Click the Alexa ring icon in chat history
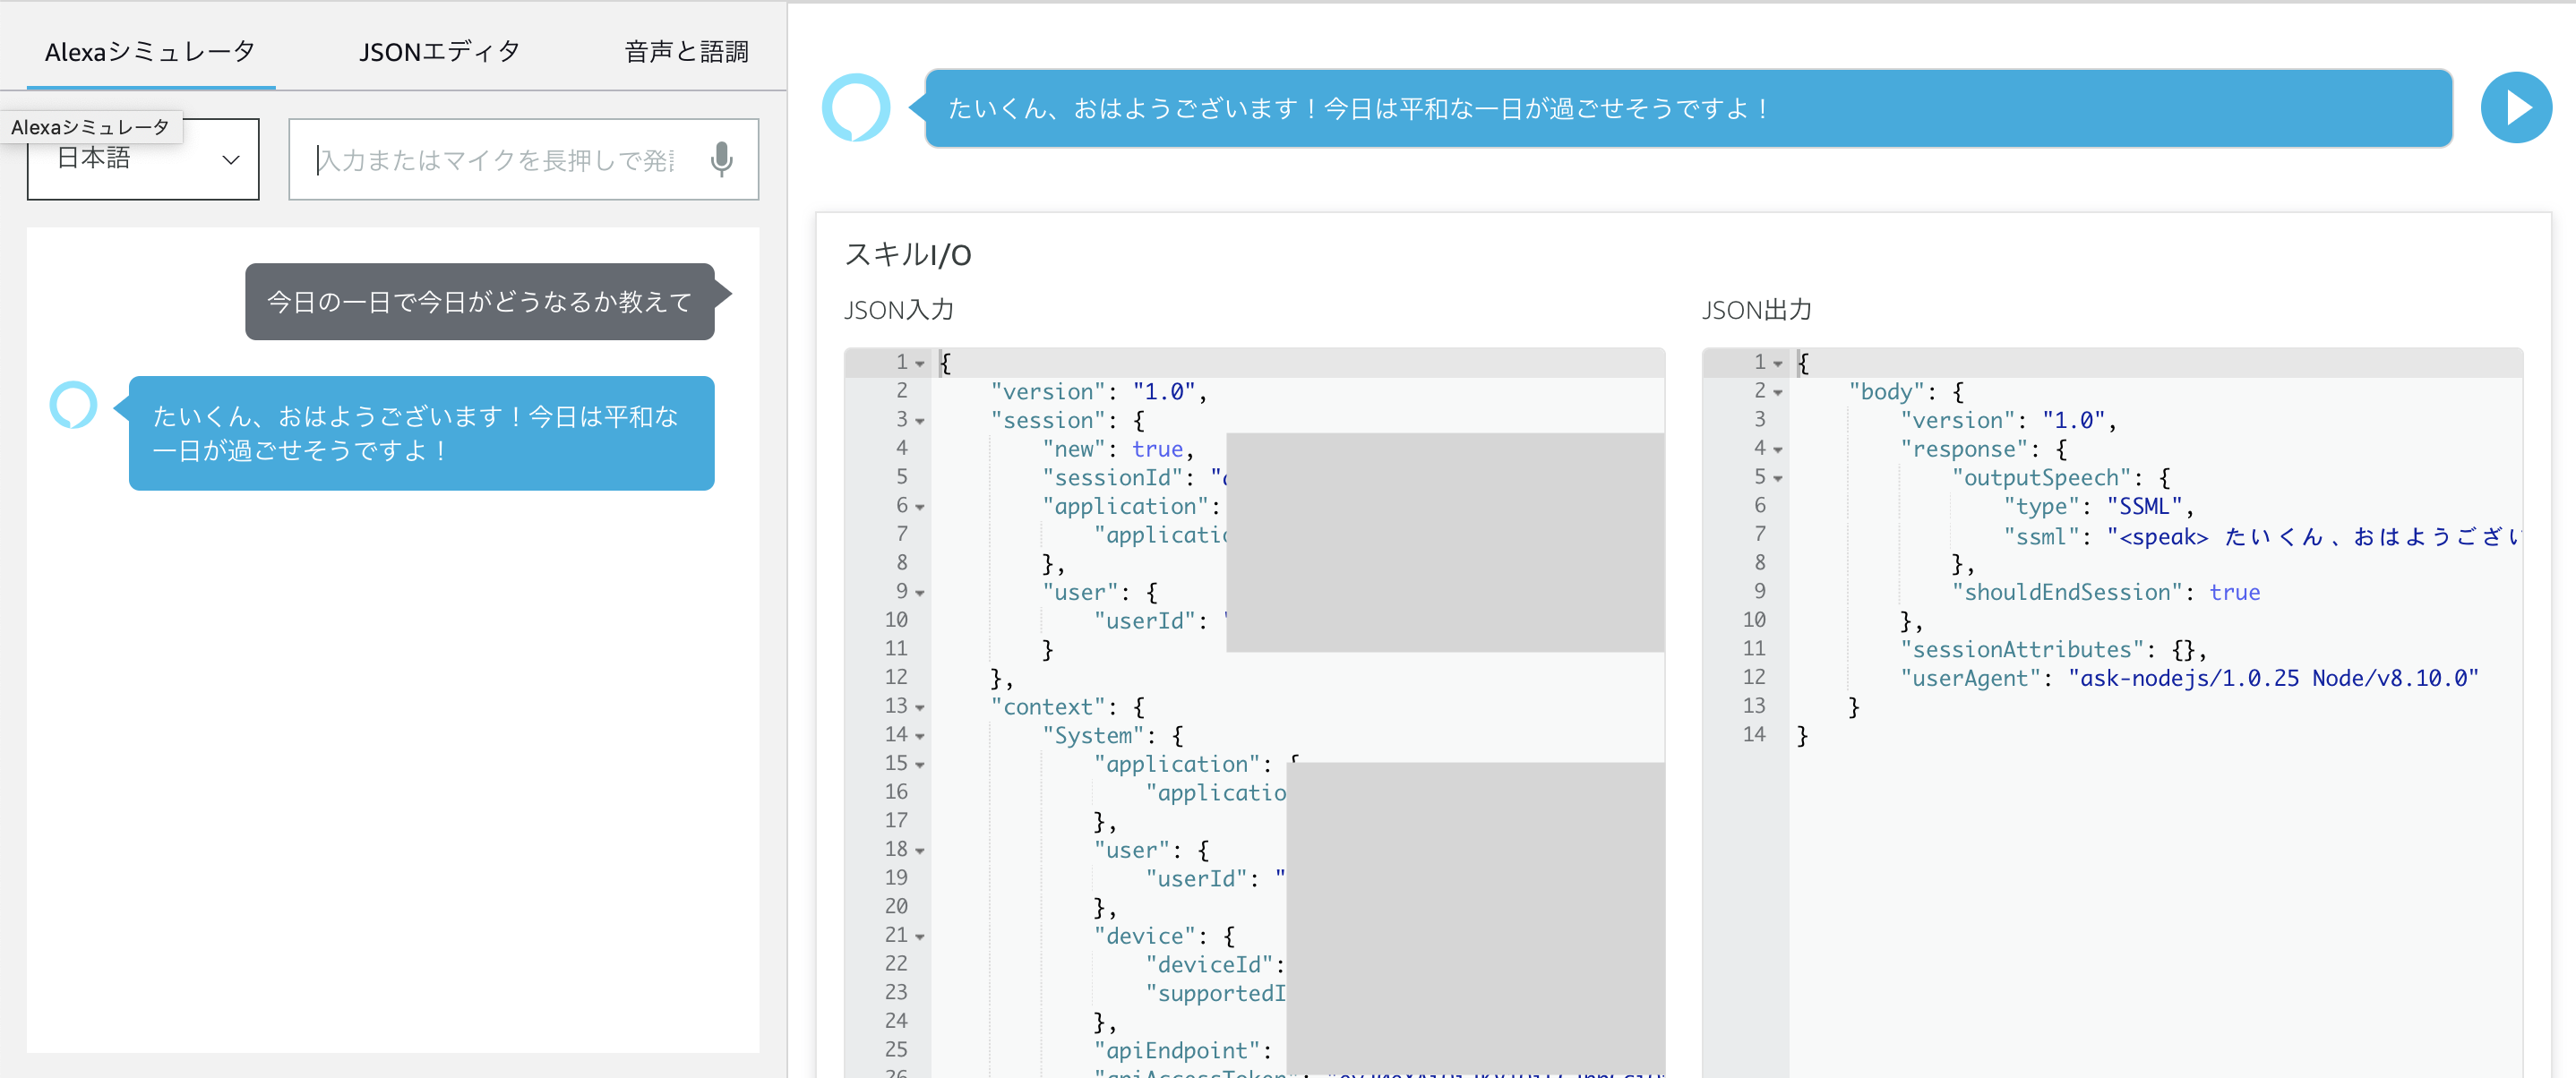2576x1078 pixels. (73, 405)
